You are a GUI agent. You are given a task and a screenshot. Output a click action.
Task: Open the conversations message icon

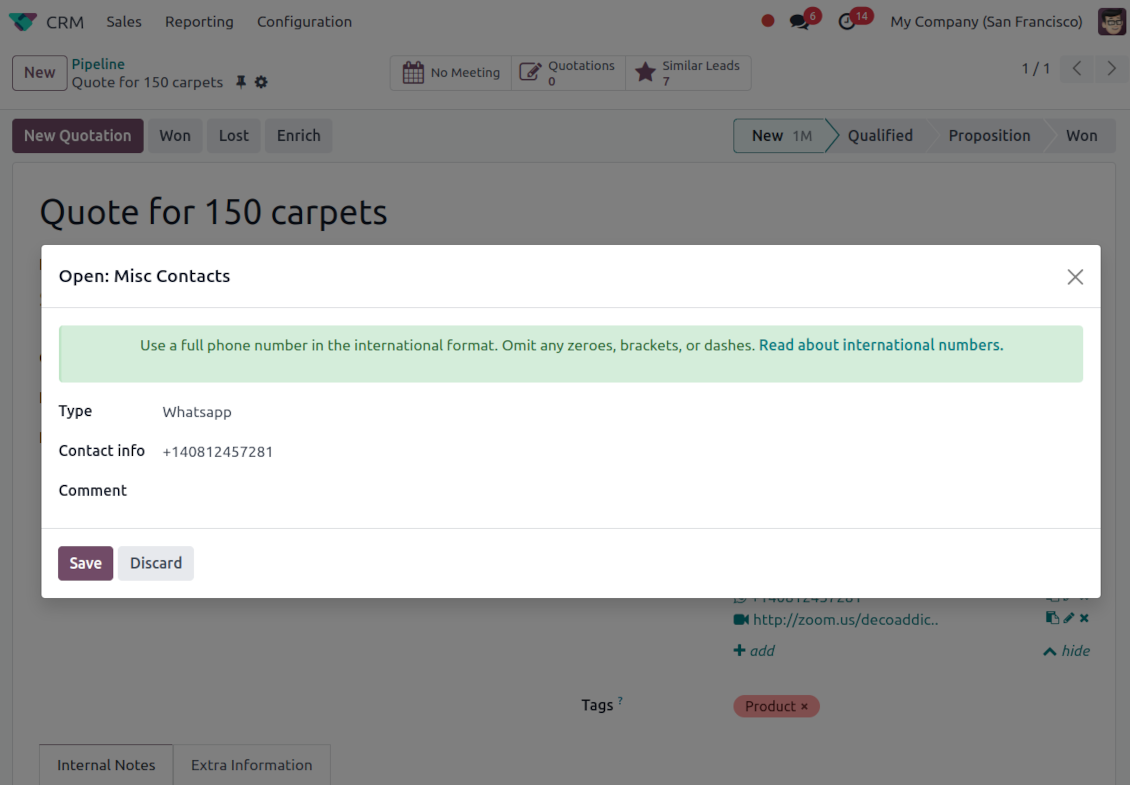pos(798,22)
